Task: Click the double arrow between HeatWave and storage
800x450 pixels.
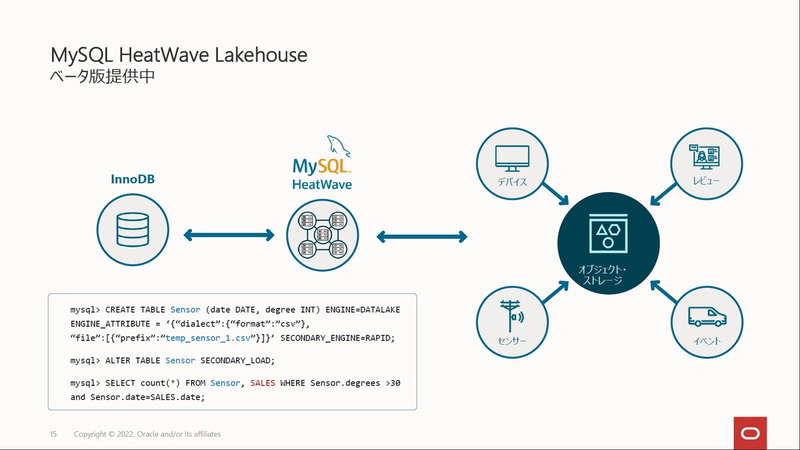Action: click(x=422, y=237)
